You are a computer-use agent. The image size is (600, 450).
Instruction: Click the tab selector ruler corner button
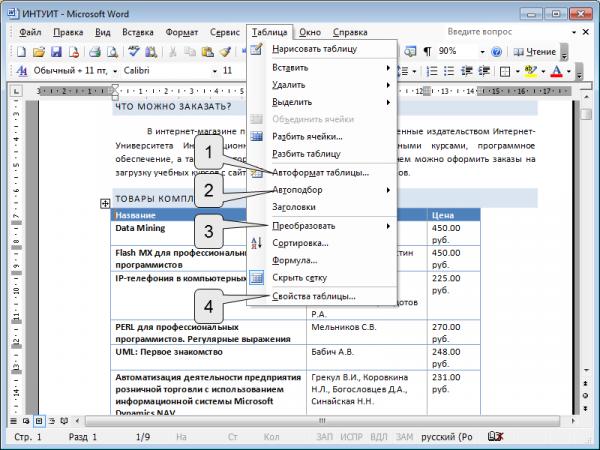(16, 91)
